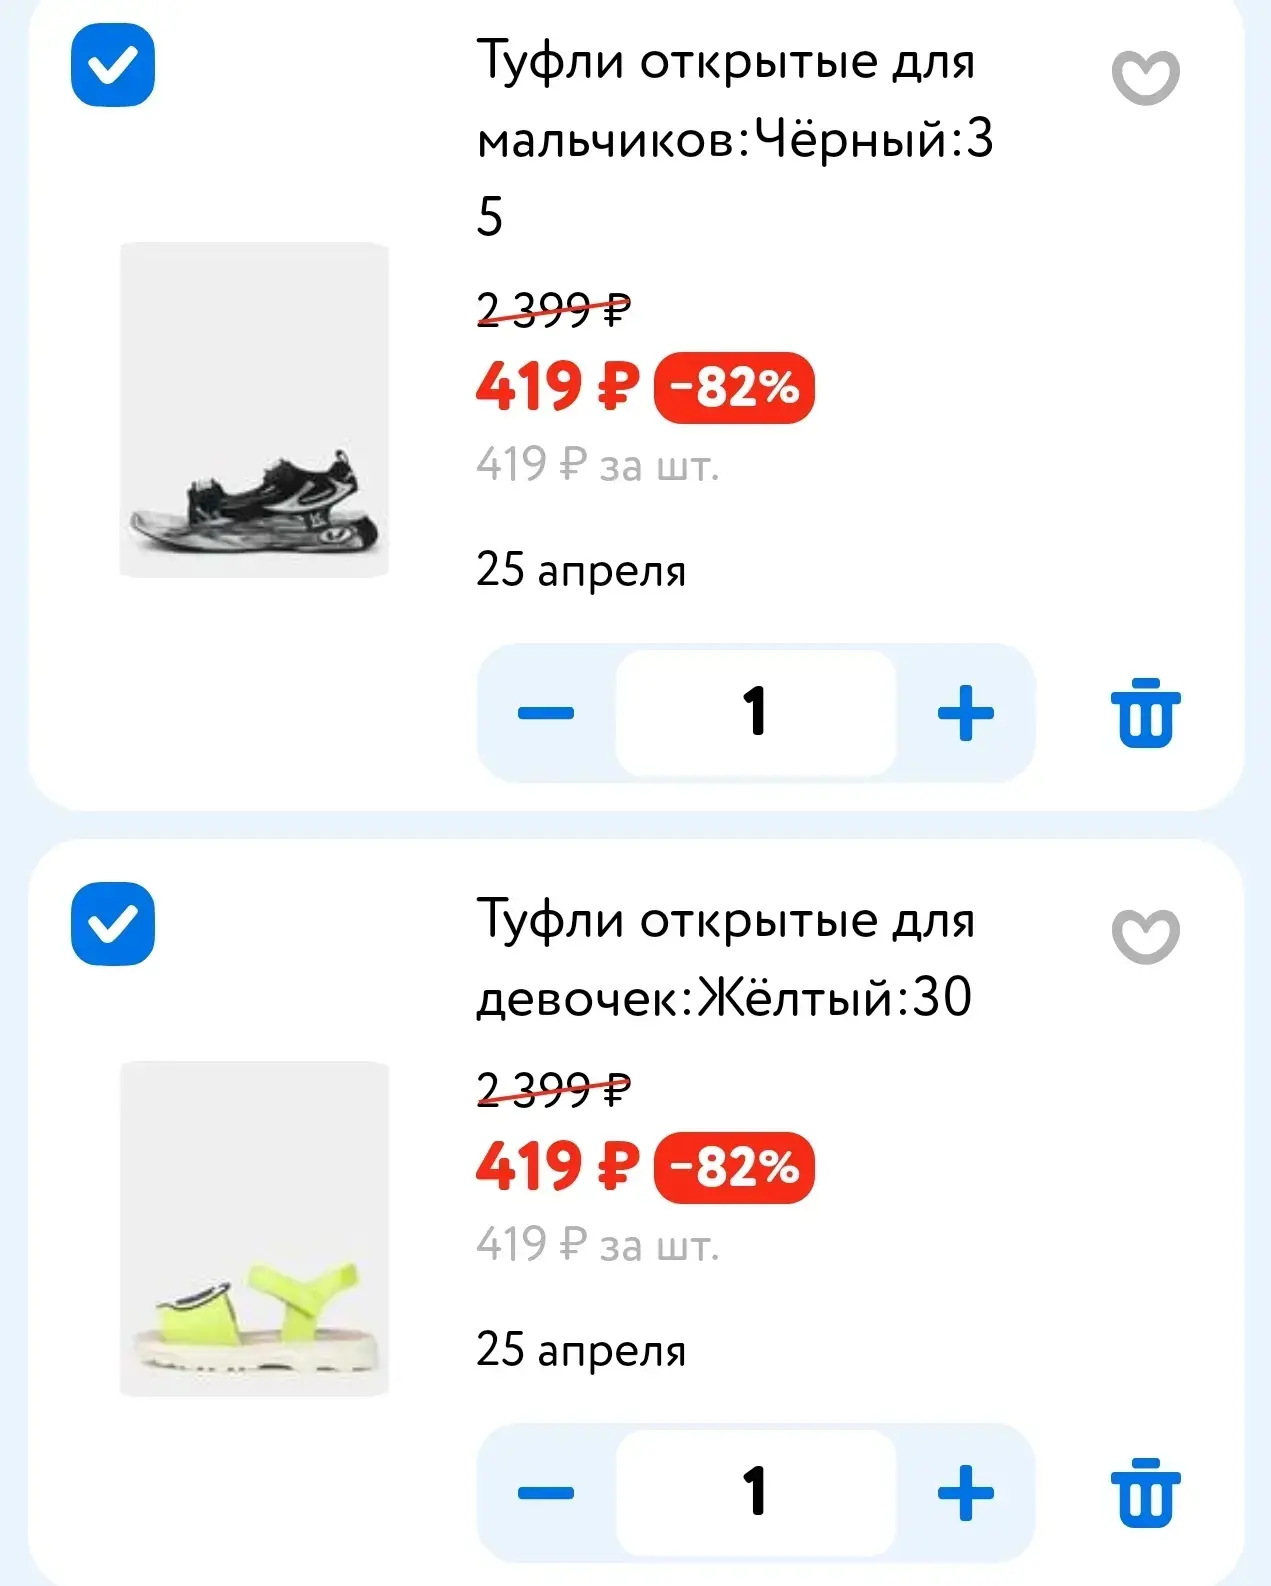
Task: Tap -82% discount badge on black sandals
Action: tap(734, 388)
